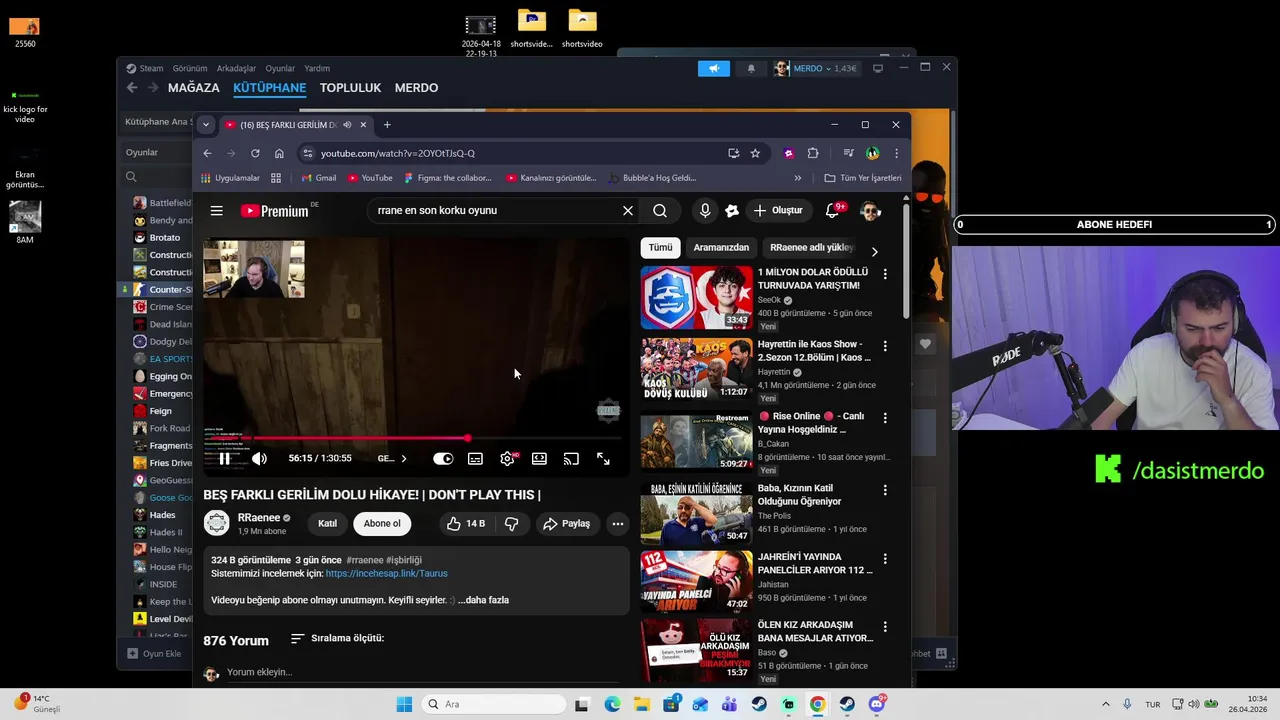Viewport: 1280px width, 720px height.
Task: Open Tüm Yer İşaretleri folder
Action: (x=863, y=178)
